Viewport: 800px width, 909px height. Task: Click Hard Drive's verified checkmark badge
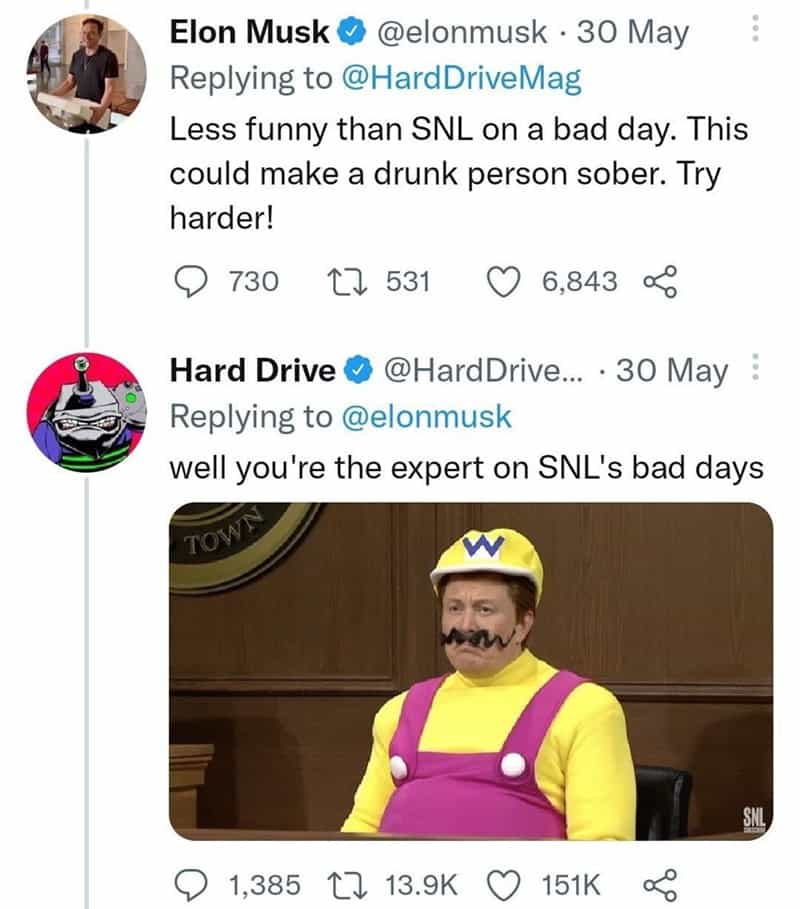coord(356,369)
